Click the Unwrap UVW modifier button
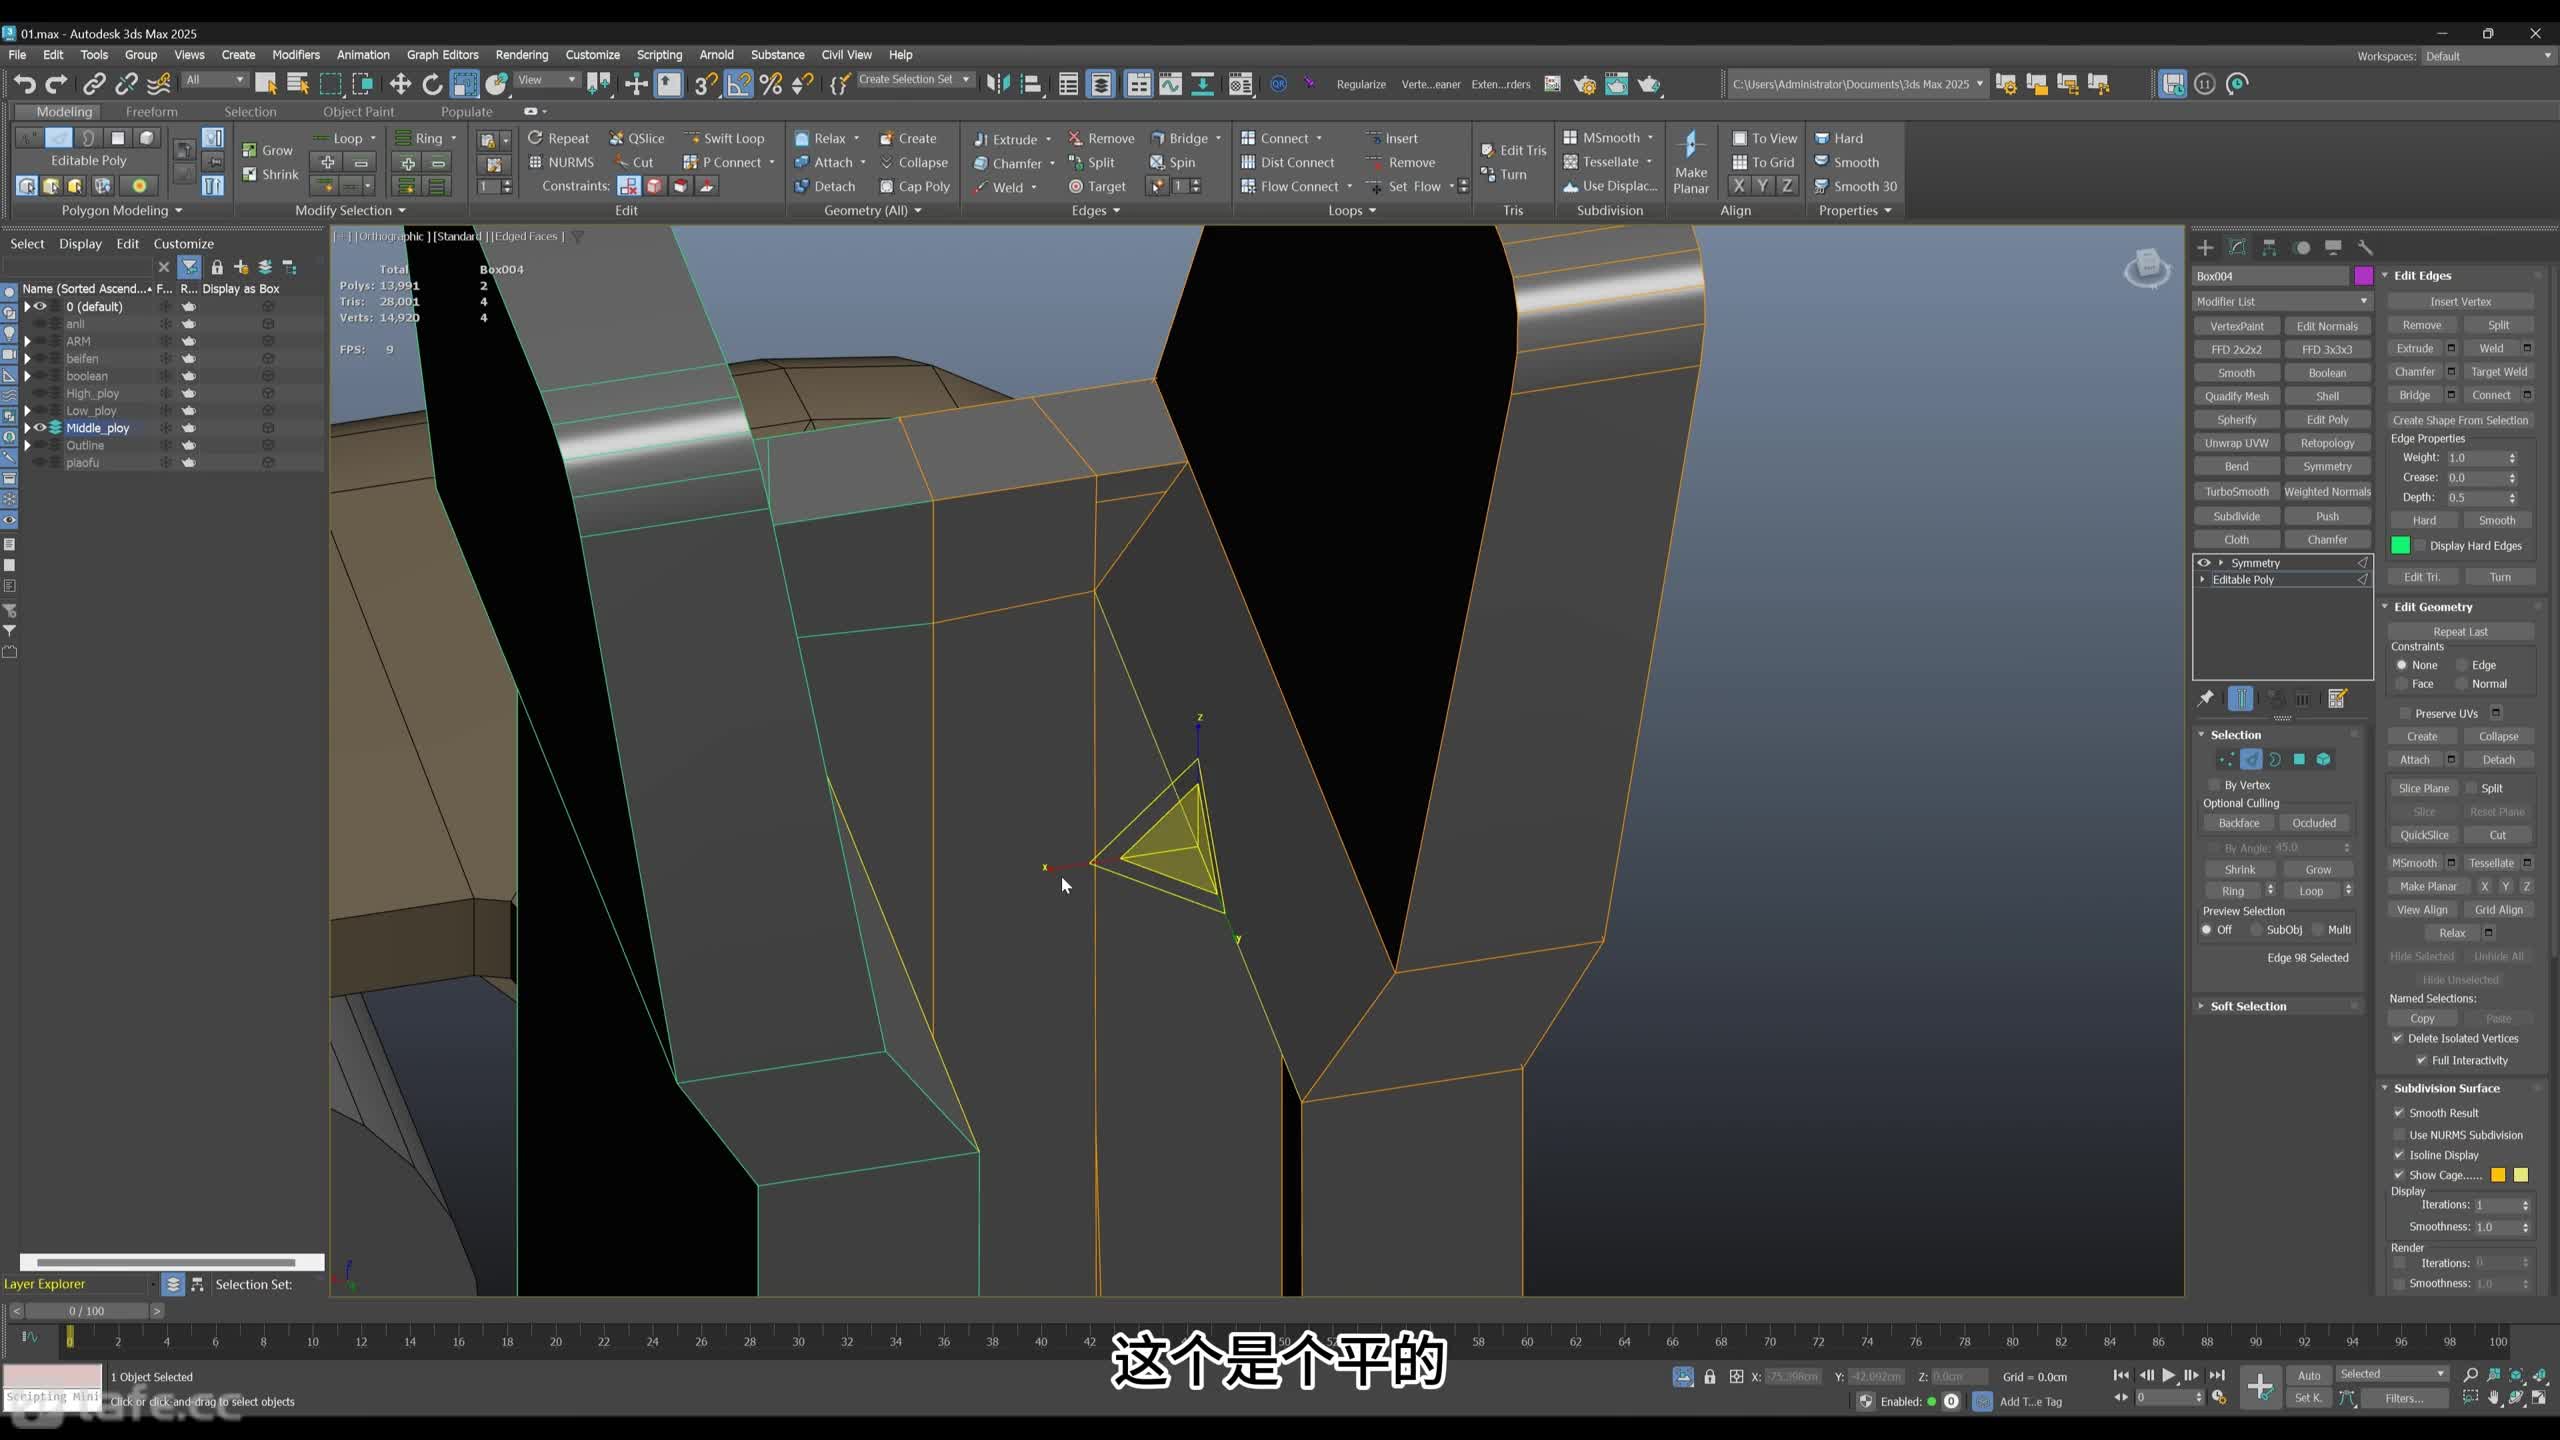The height and width of the screenshot is (1440, 2560). [2237, 443]
